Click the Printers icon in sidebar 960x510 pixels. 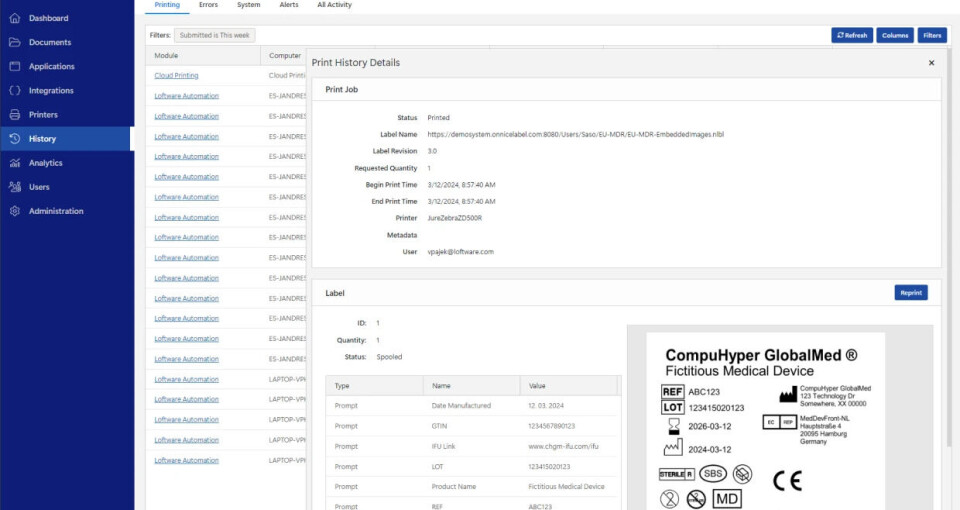pos(14,115)
